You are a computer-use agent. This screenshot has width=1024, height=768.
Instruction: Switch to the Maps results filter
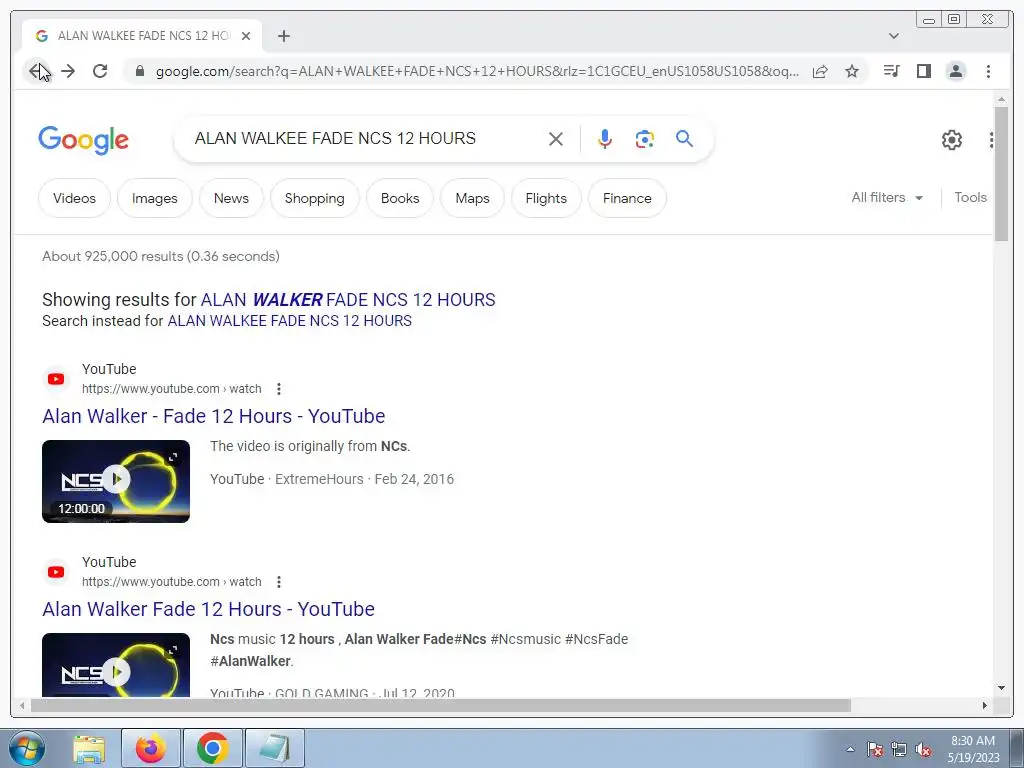click(x=472, y=198)
